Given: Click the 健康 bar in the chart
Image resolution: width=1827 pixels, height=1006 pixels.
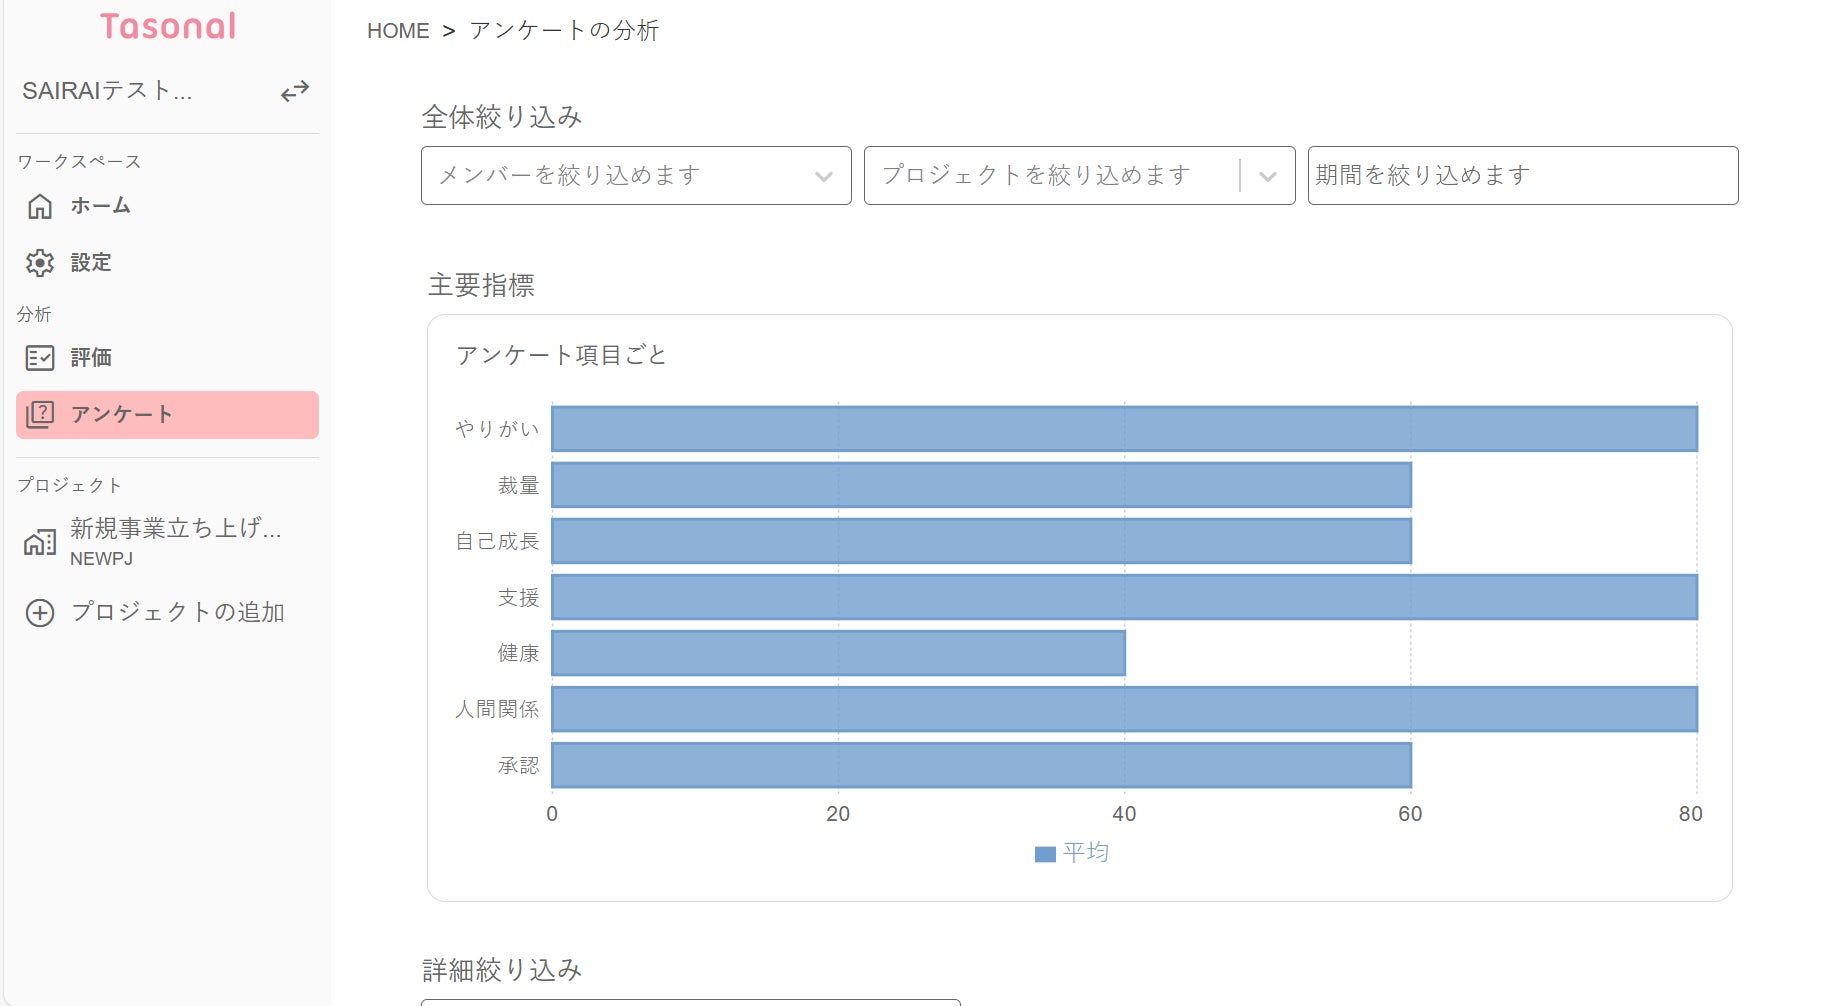Looking at the screenshot, I should click(838, 653).
